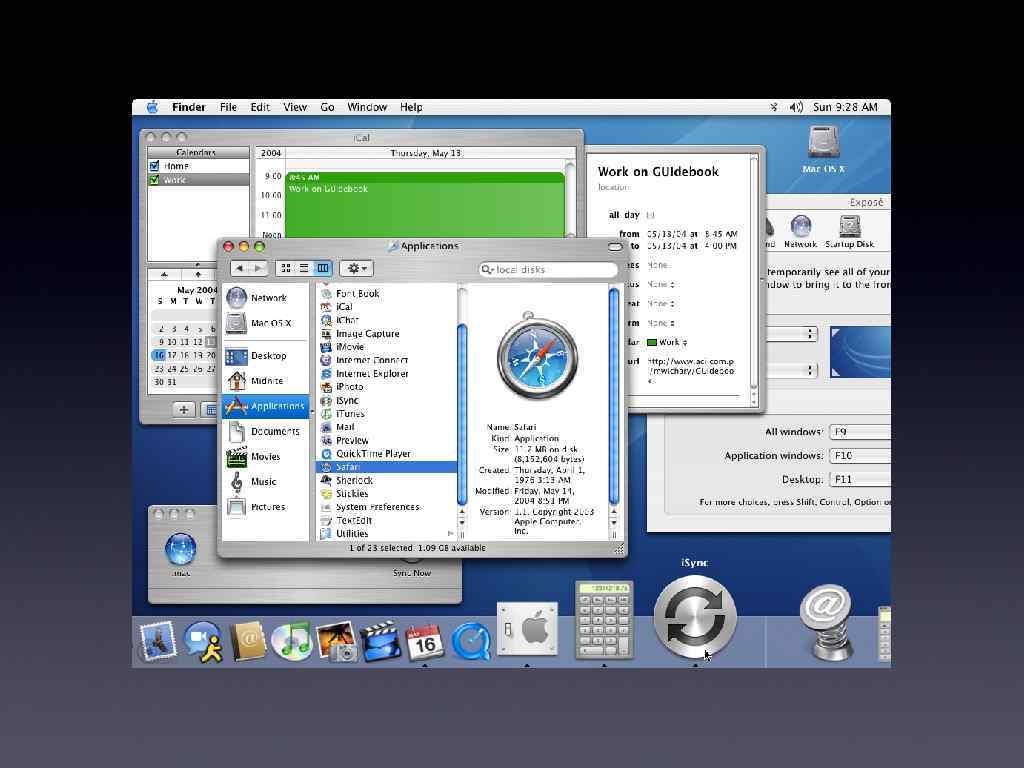Open the File menu
Image resolution: width=1024 pixels, height=768 pixels.
tap(228, 107)
